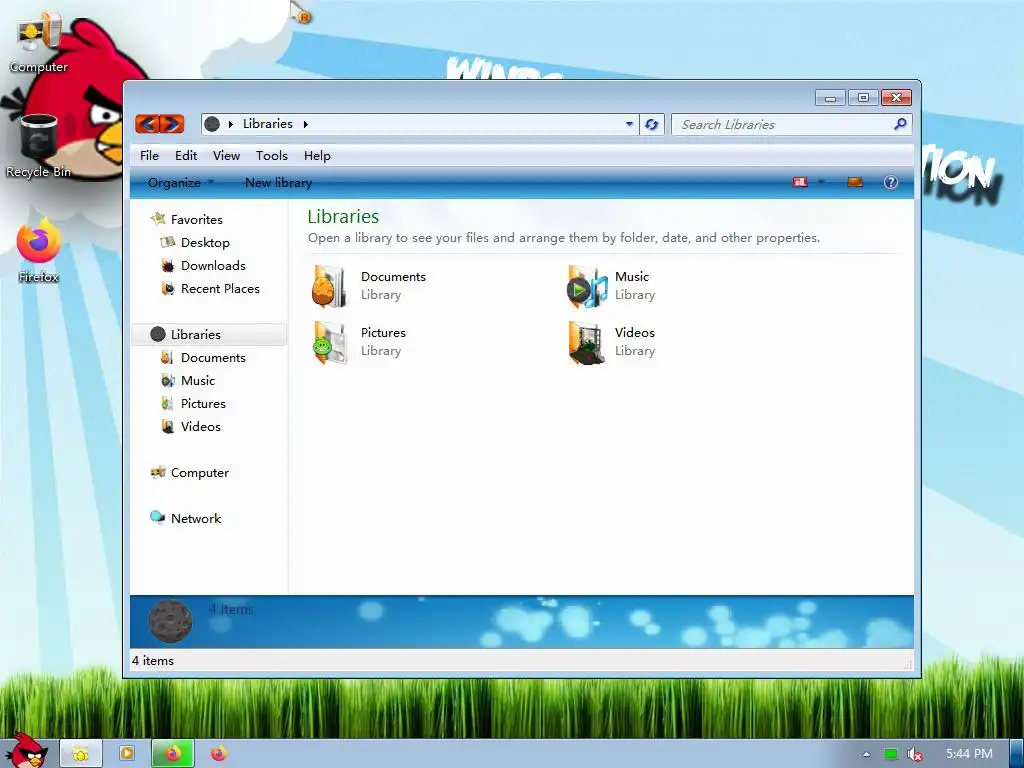
Task: Expand address bar history dropdown arrow
Action: pos(629,124)
